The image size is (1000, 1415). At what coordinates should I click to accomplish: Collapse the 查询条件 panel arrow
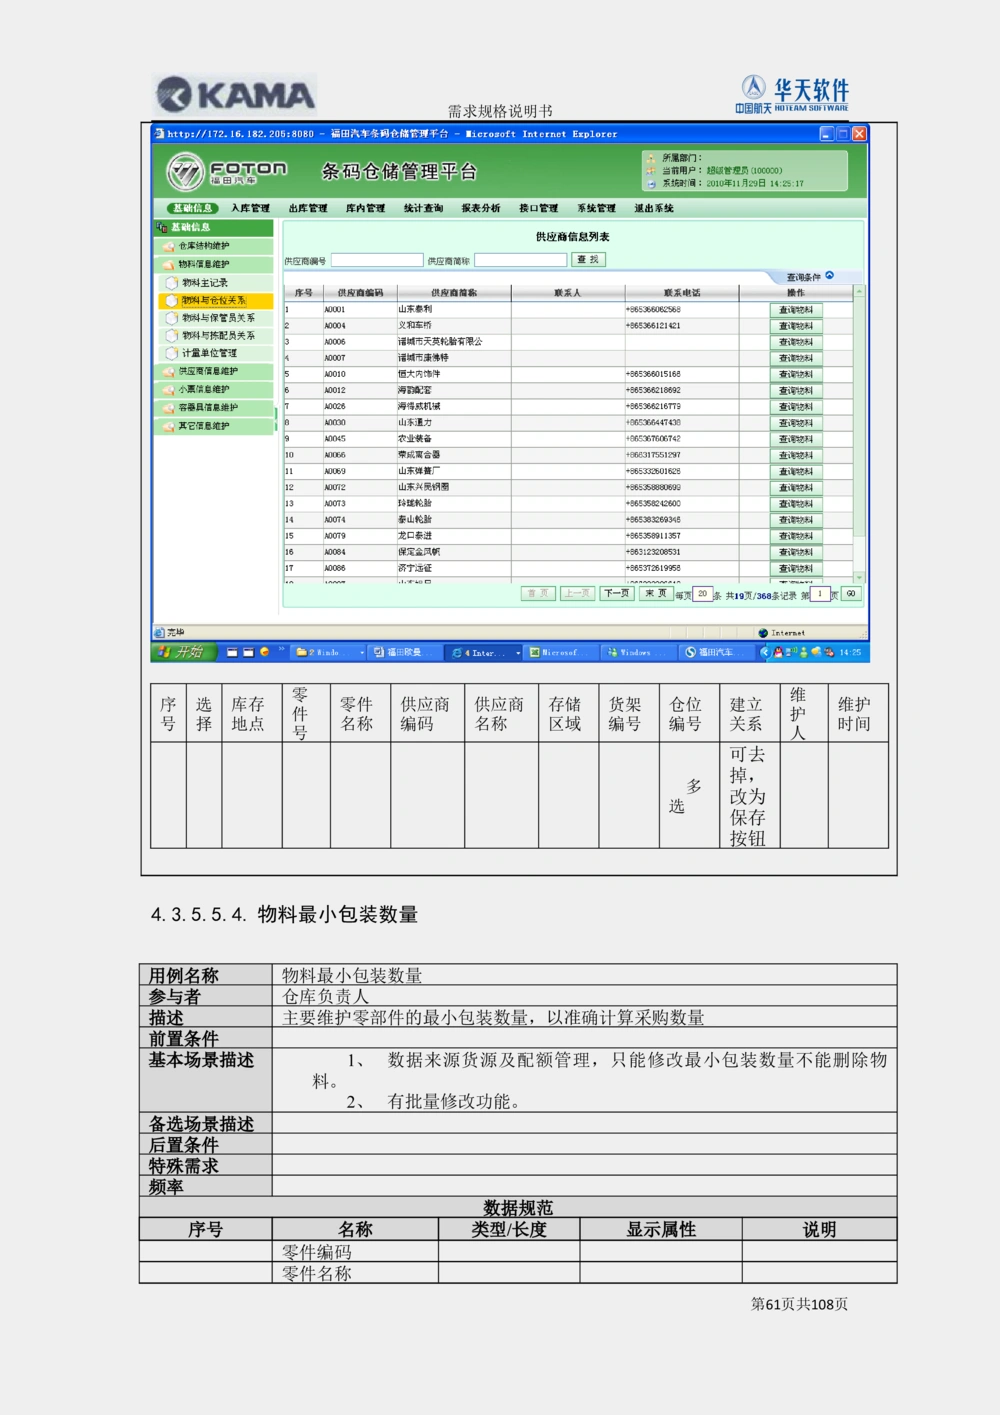pos(829,277)
